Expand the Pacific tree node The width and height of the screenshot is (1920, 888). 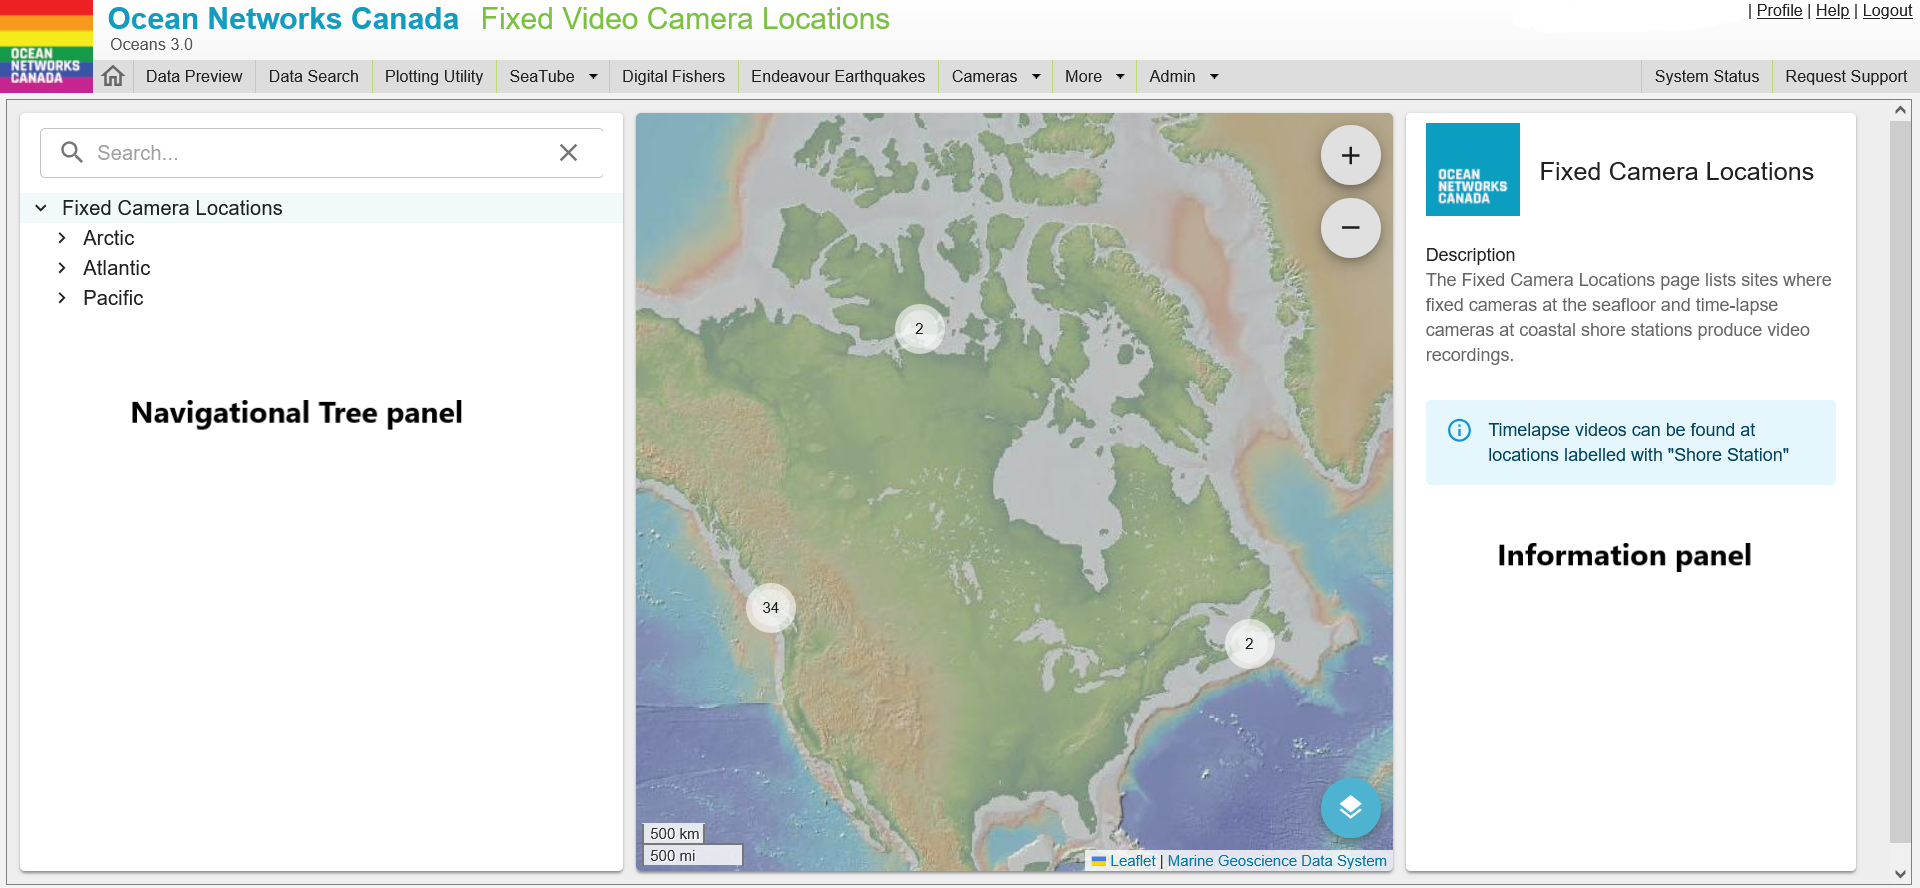pos(62,298)
